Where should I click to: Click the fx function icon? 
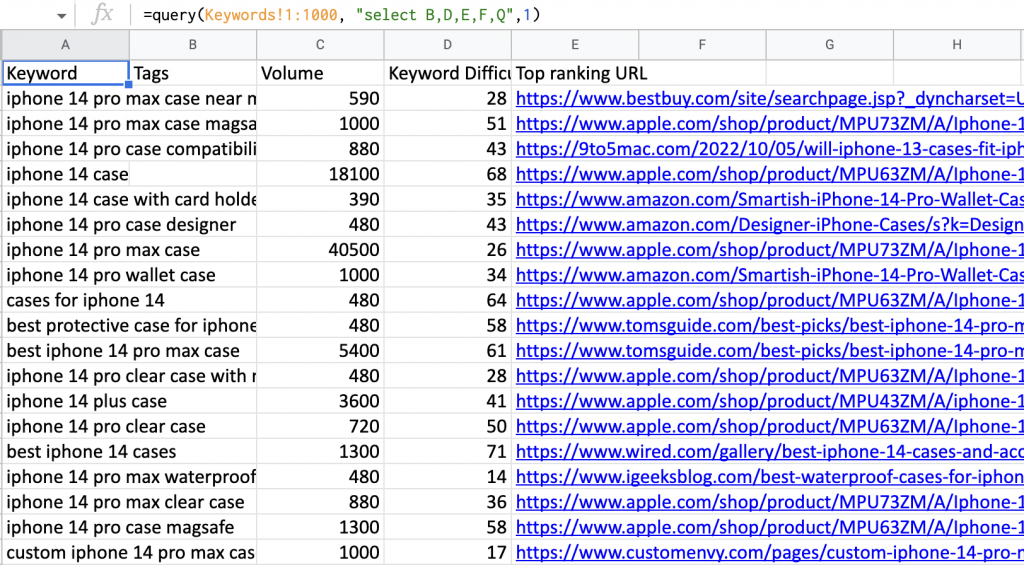pos(103,14)
